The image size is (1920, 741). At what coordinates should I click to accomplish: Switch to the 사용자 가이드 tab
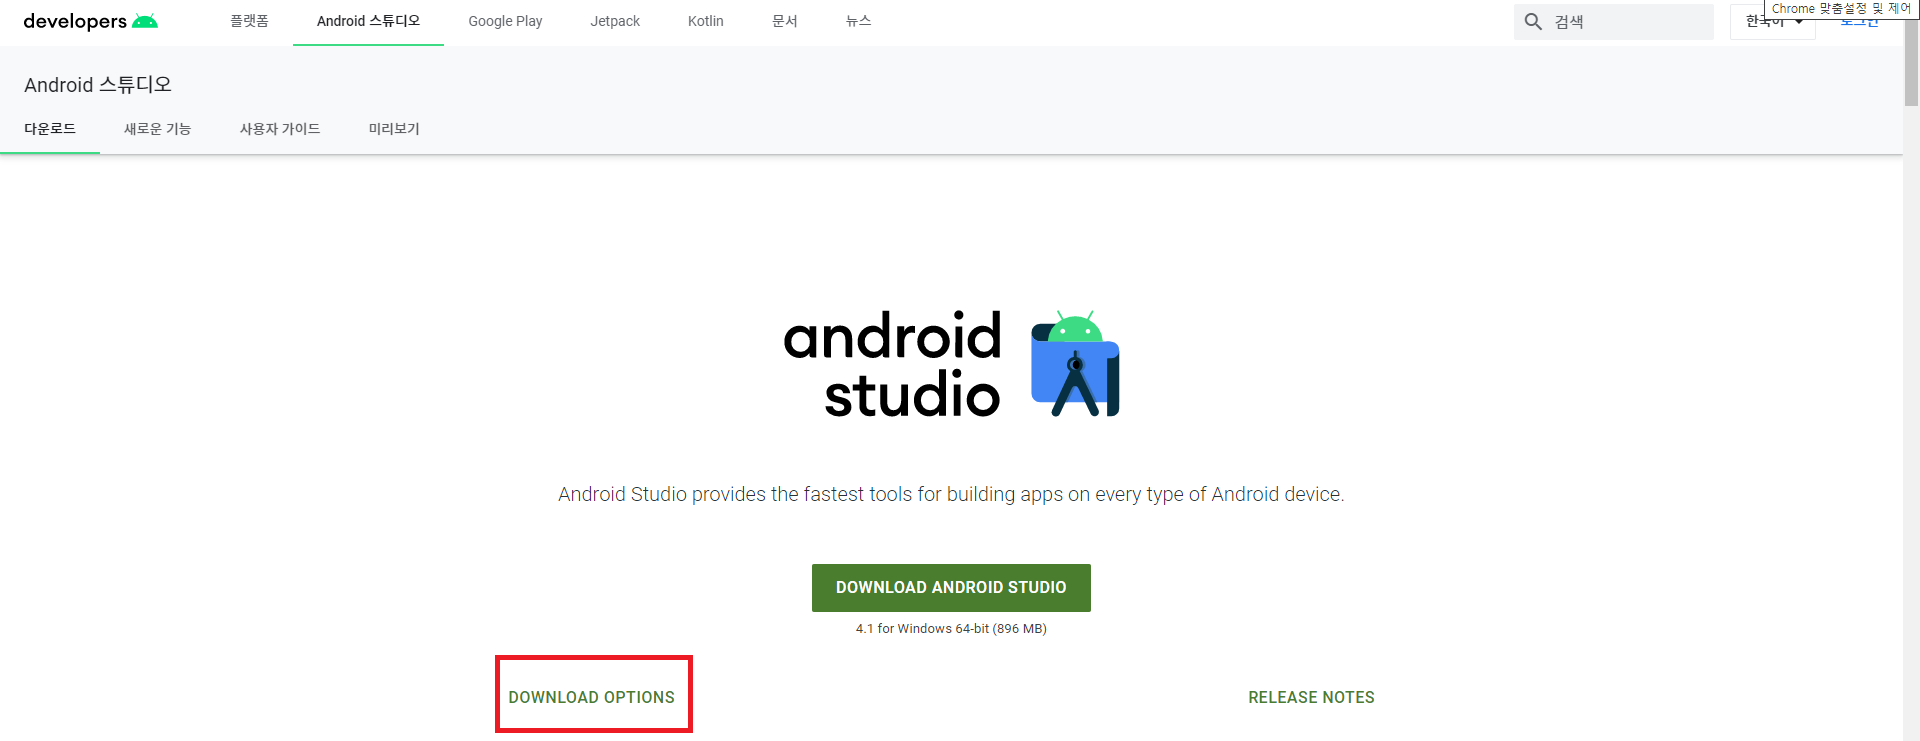[x=280, y=129]
